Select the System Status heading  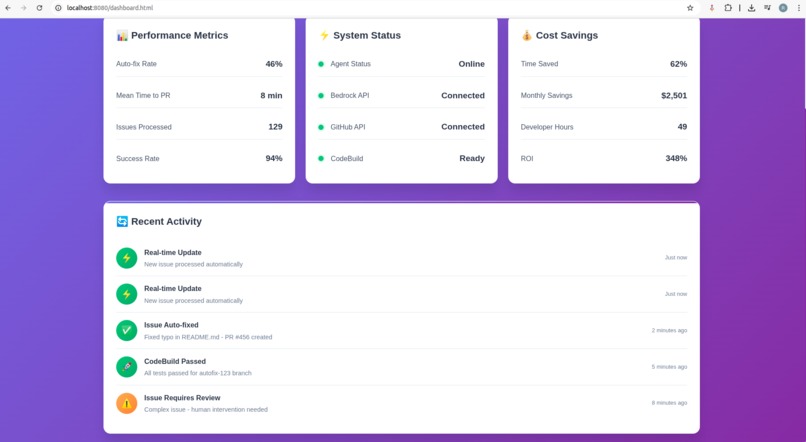click(367, 35)
